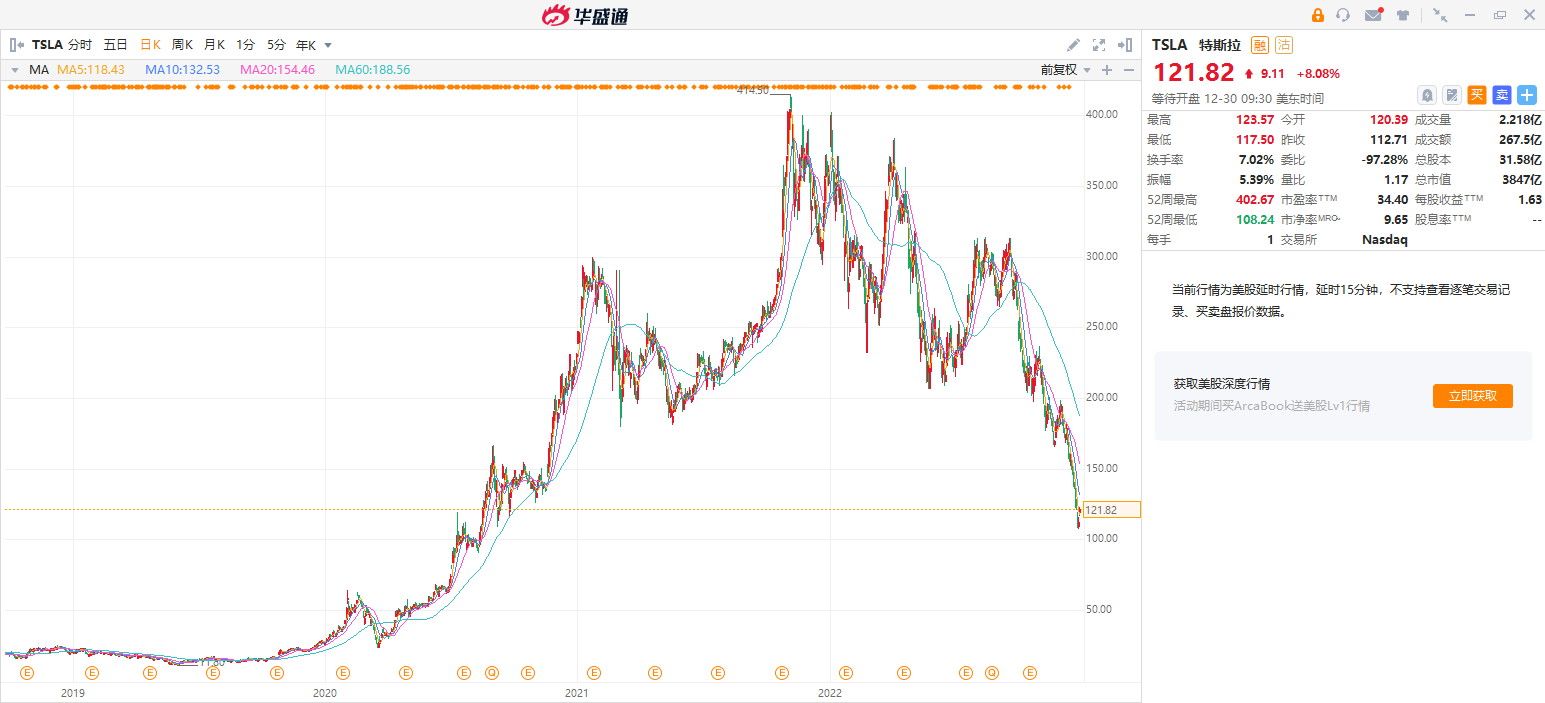Expand the chart to fullscreen
This screenshot has height=703, width=1545.
click(1099, 45)
